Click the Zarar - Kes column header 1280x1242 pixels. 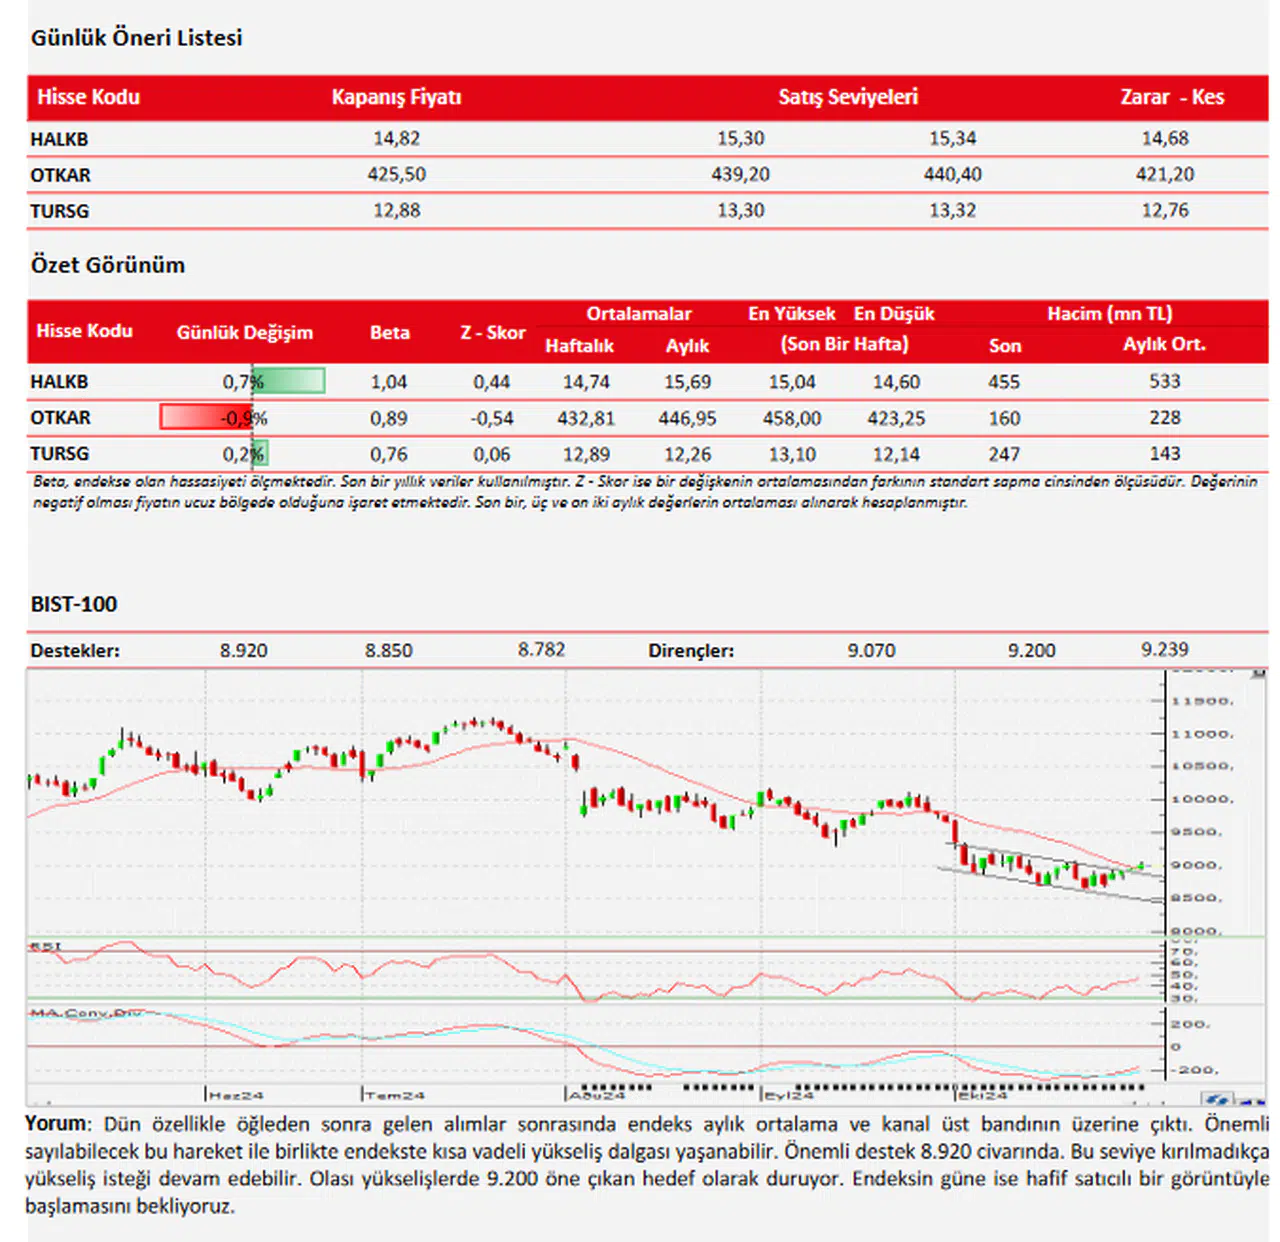(1171, 97)
